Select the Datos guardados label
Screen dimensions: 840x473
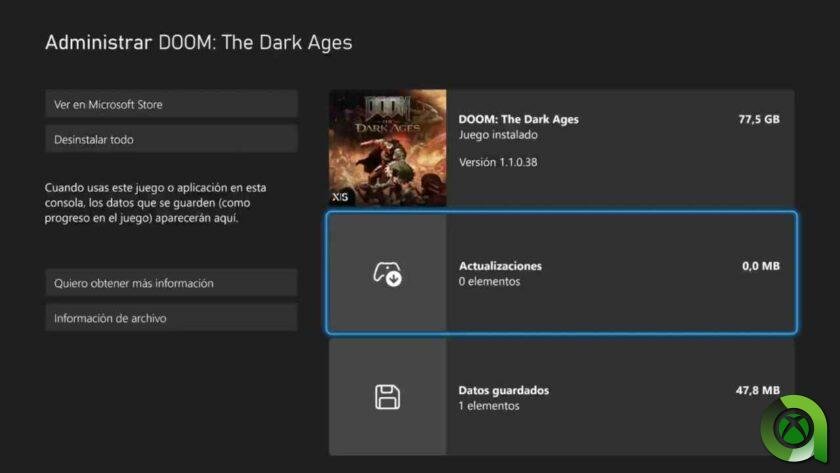click(503, 390)
